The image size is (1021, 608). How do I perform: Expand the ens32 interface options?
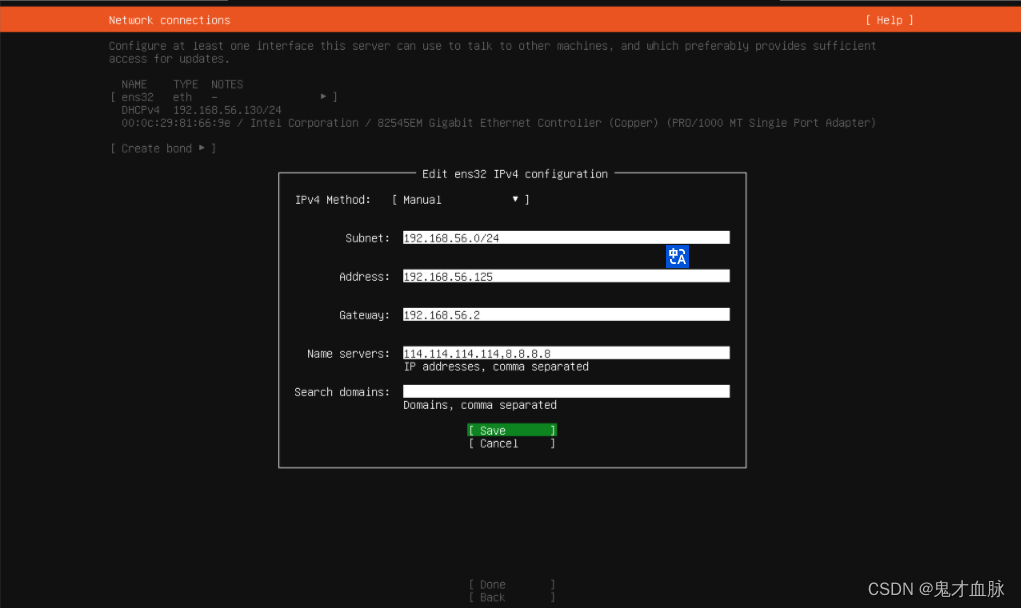click(x=325, y=96)
